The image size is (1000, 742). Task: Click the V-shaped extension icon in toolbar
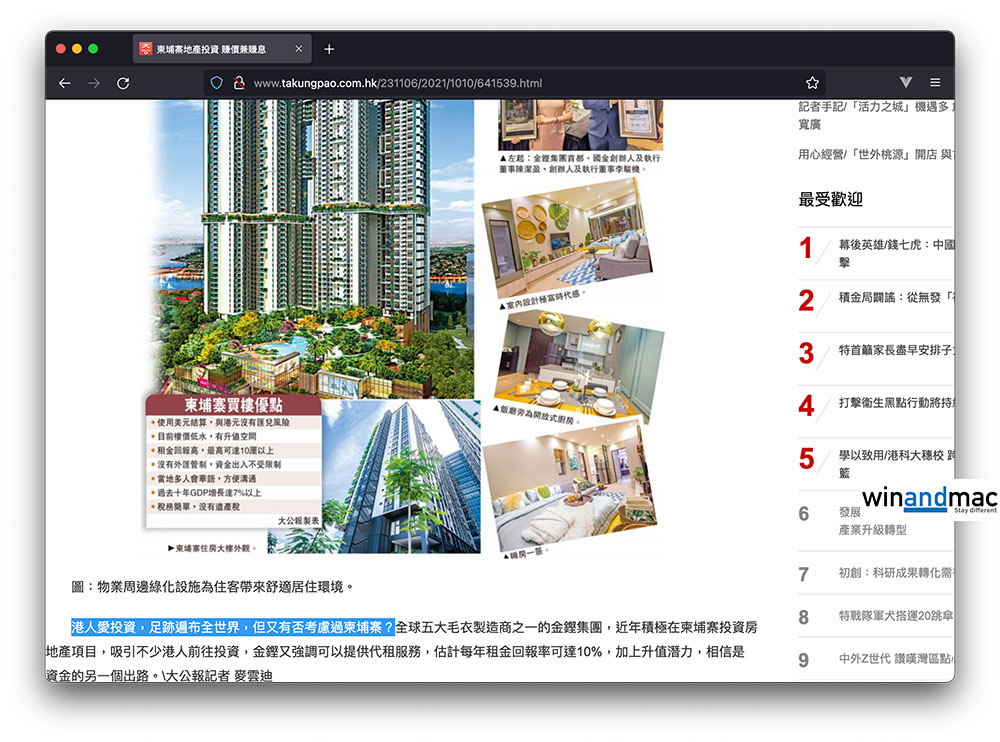[x=905, y=83]
